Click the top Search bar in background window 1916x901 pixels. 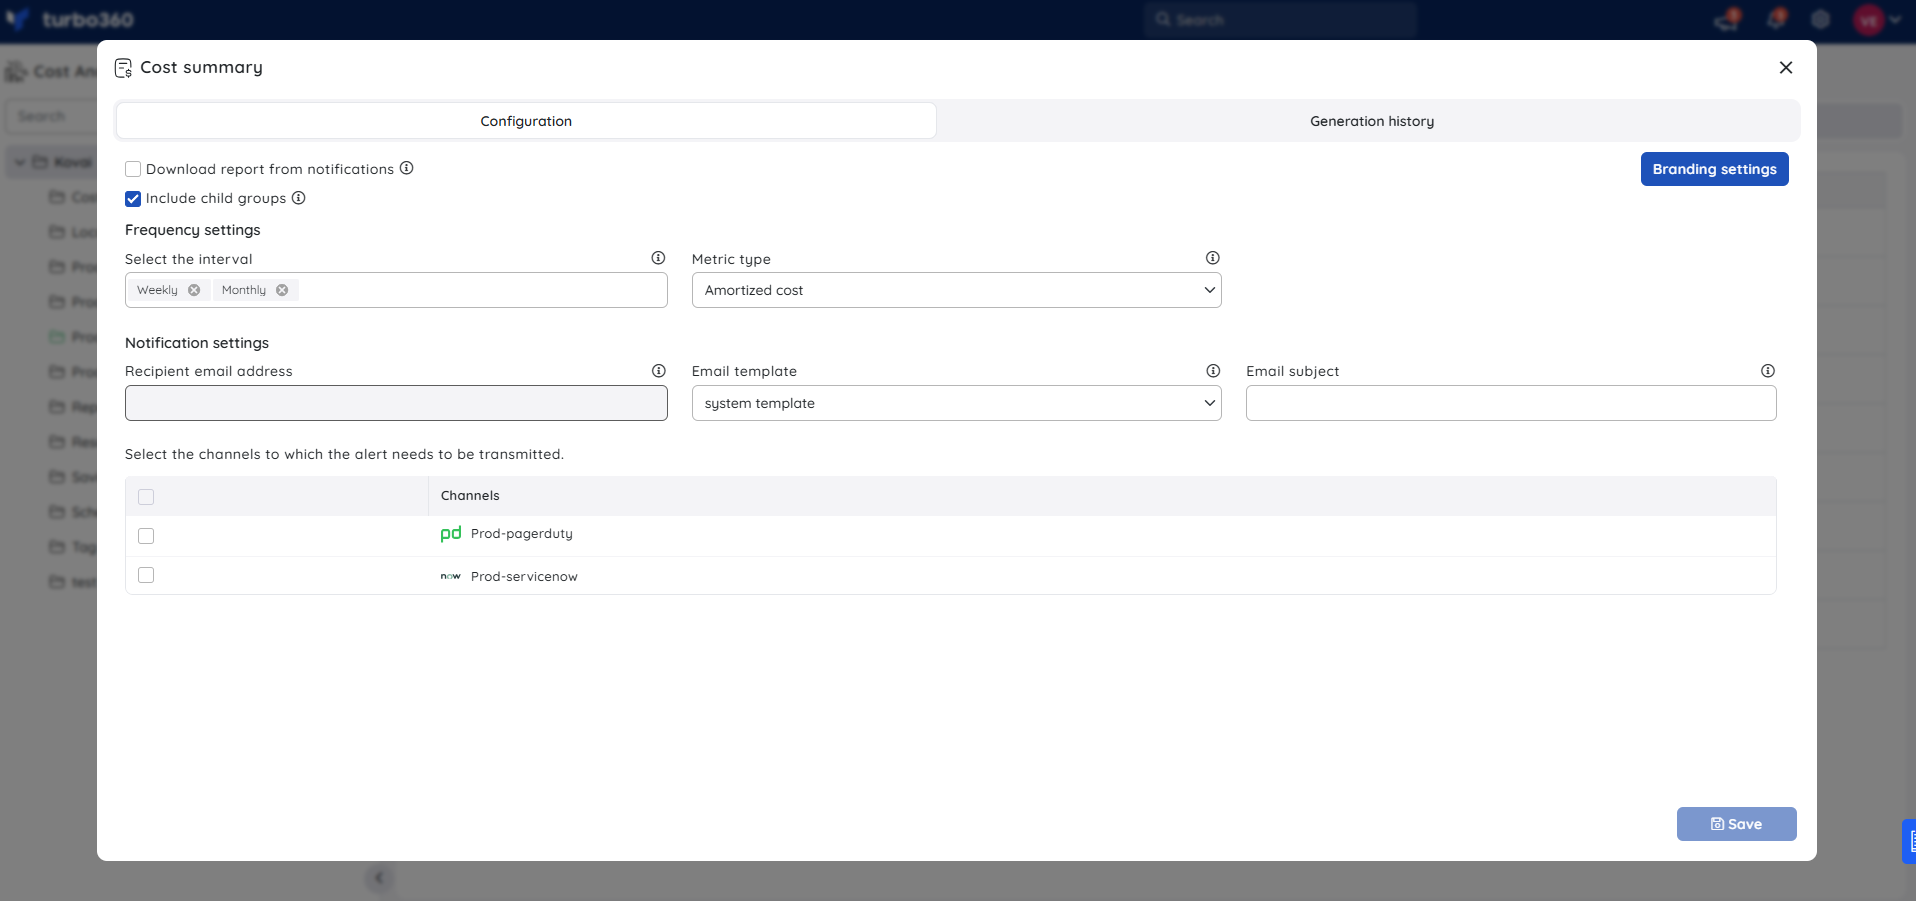click(x=1280, y=19)
